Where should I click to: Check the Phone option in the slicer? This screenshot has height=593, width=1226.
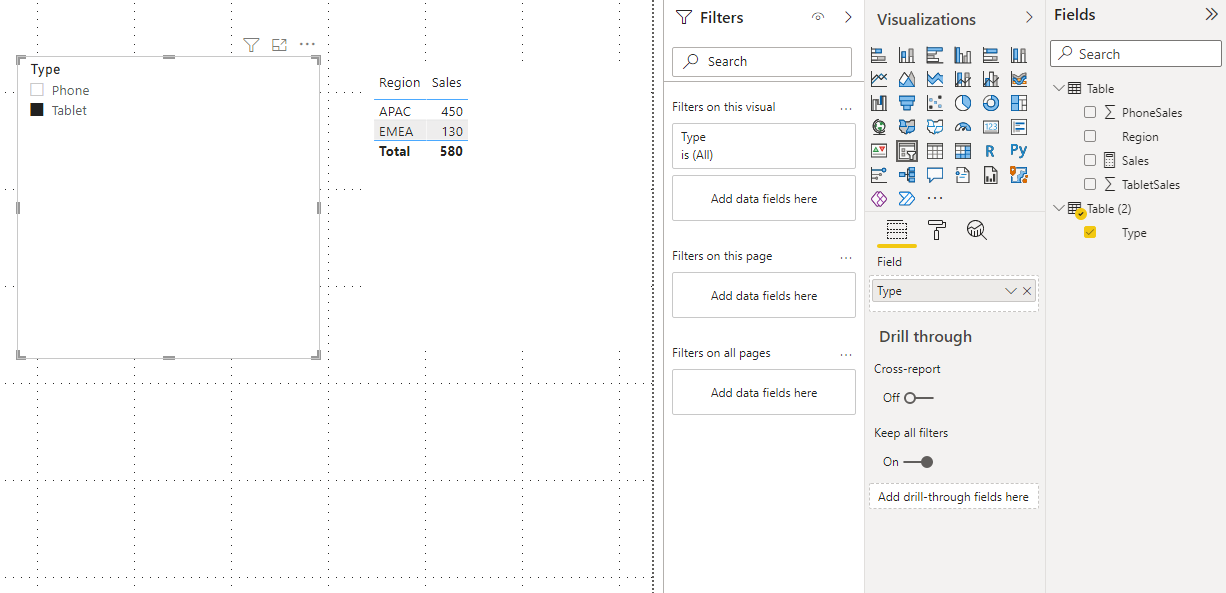coord(37,90)
